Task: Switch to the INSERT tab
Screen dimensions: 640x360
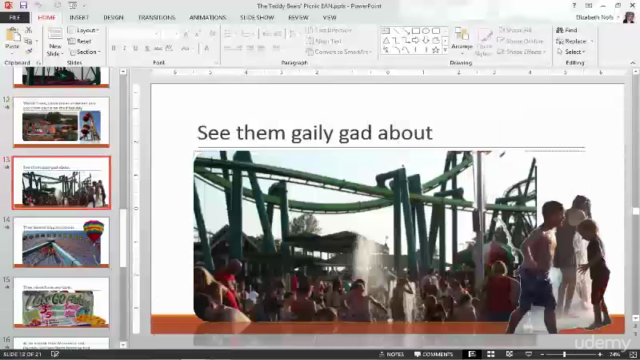Action: pyautogui.click(x=79, y=18)
